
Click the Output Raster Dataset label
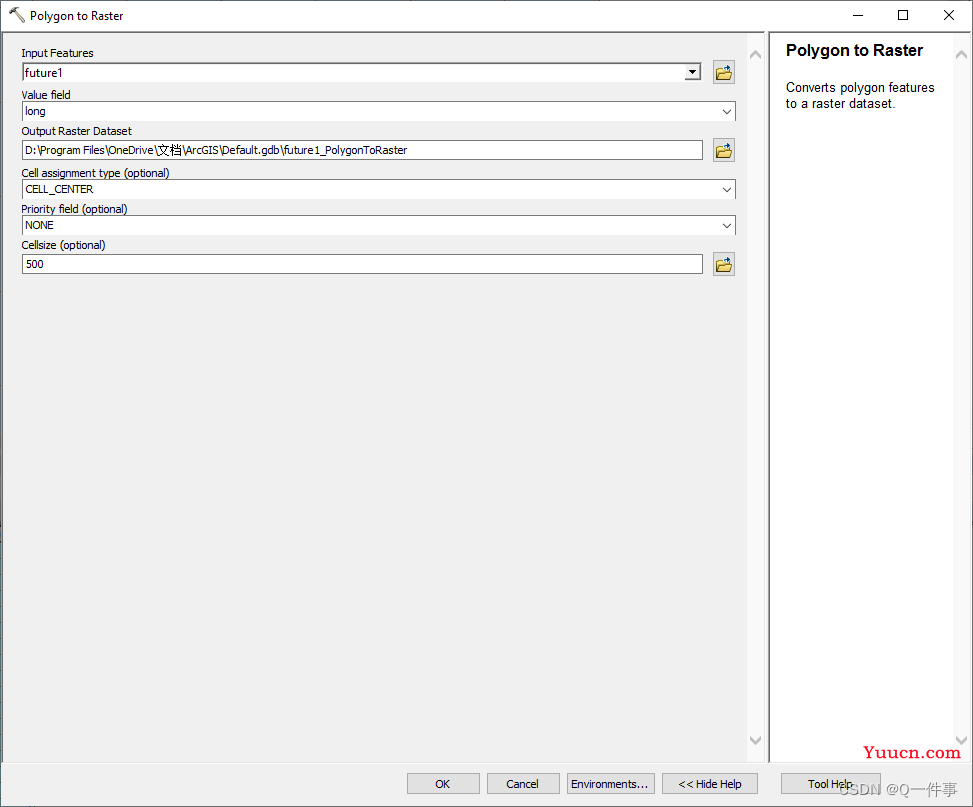coord(77,131)
